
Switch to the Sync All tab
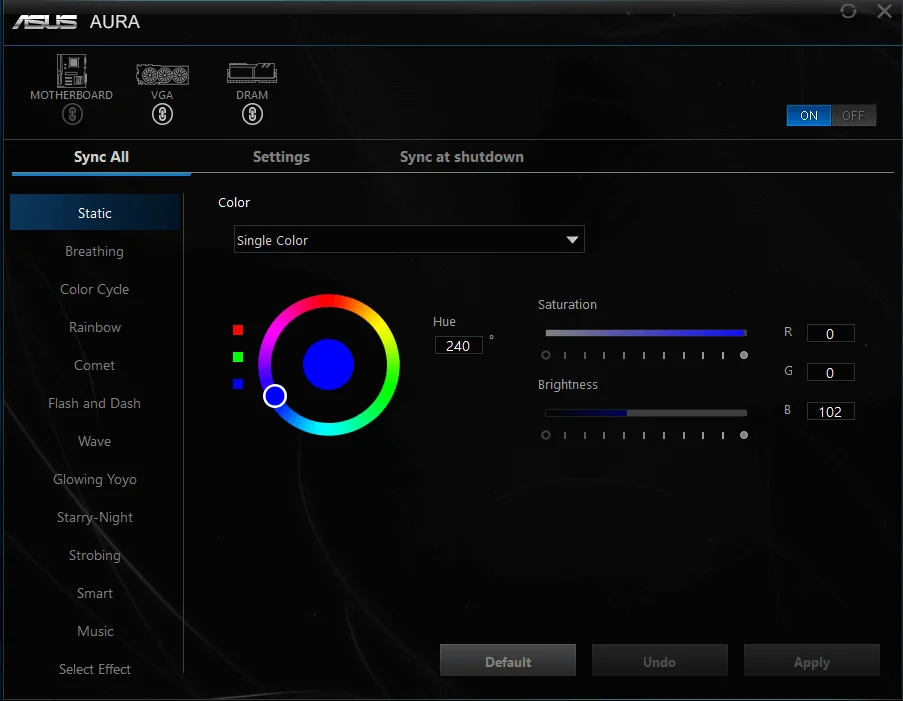click(x=101, y=157)
